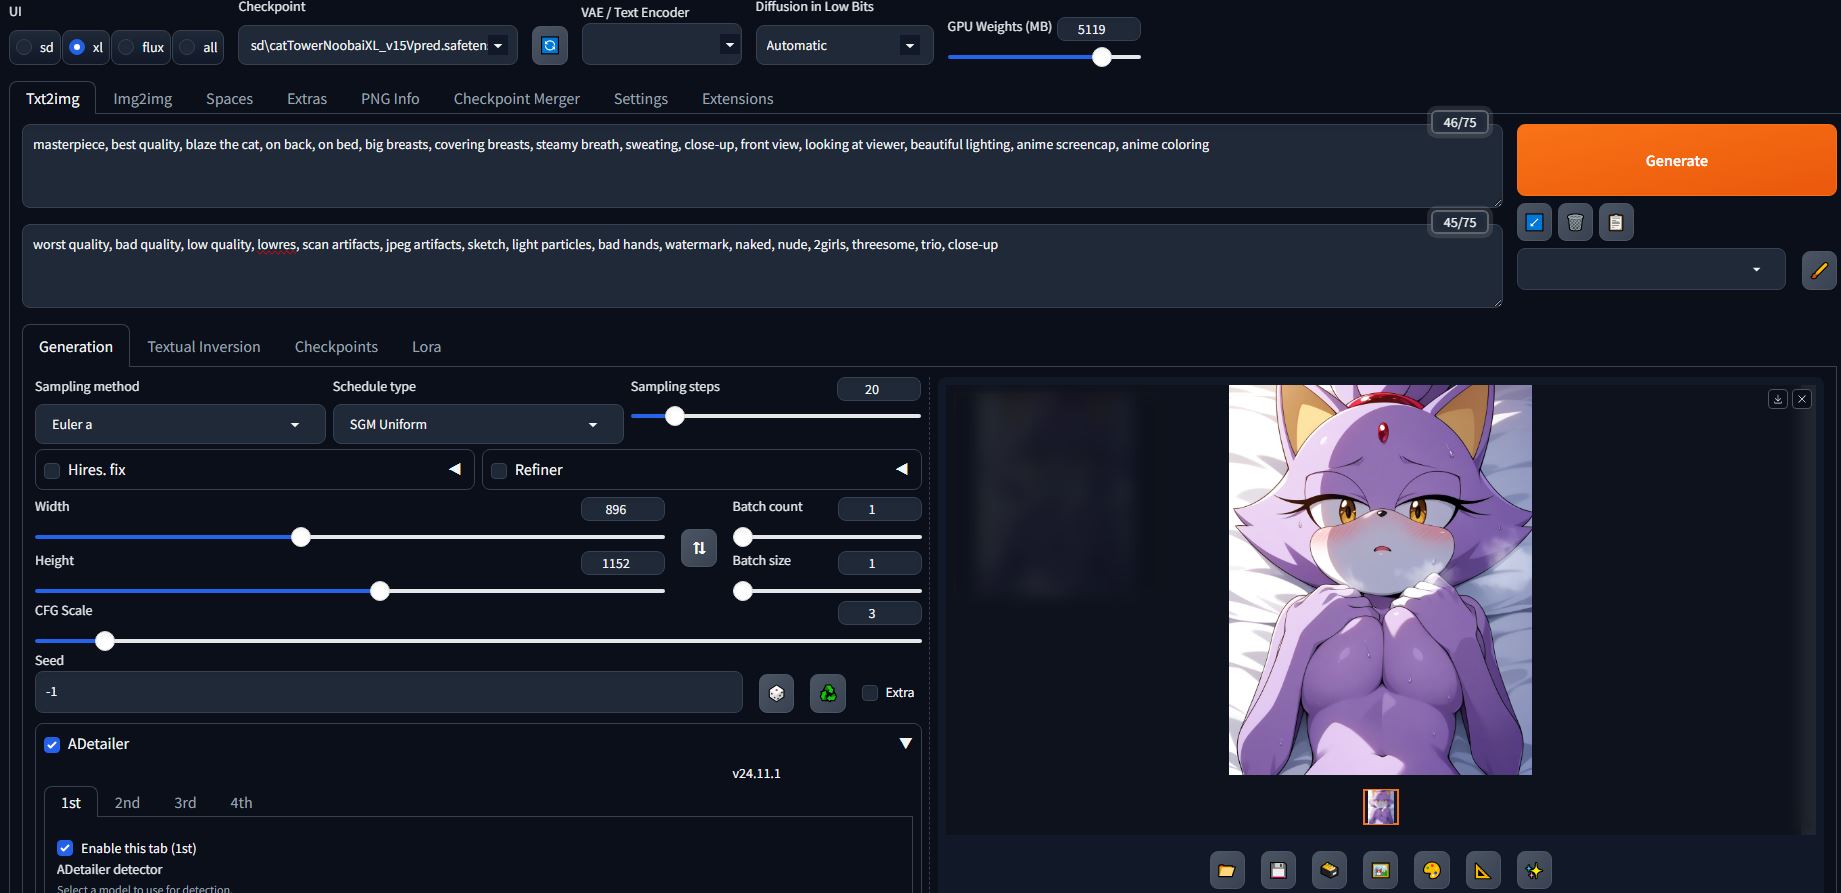Refresh the checkpoint list
The image size is (1841, 893).
click(x=549, y=45)
